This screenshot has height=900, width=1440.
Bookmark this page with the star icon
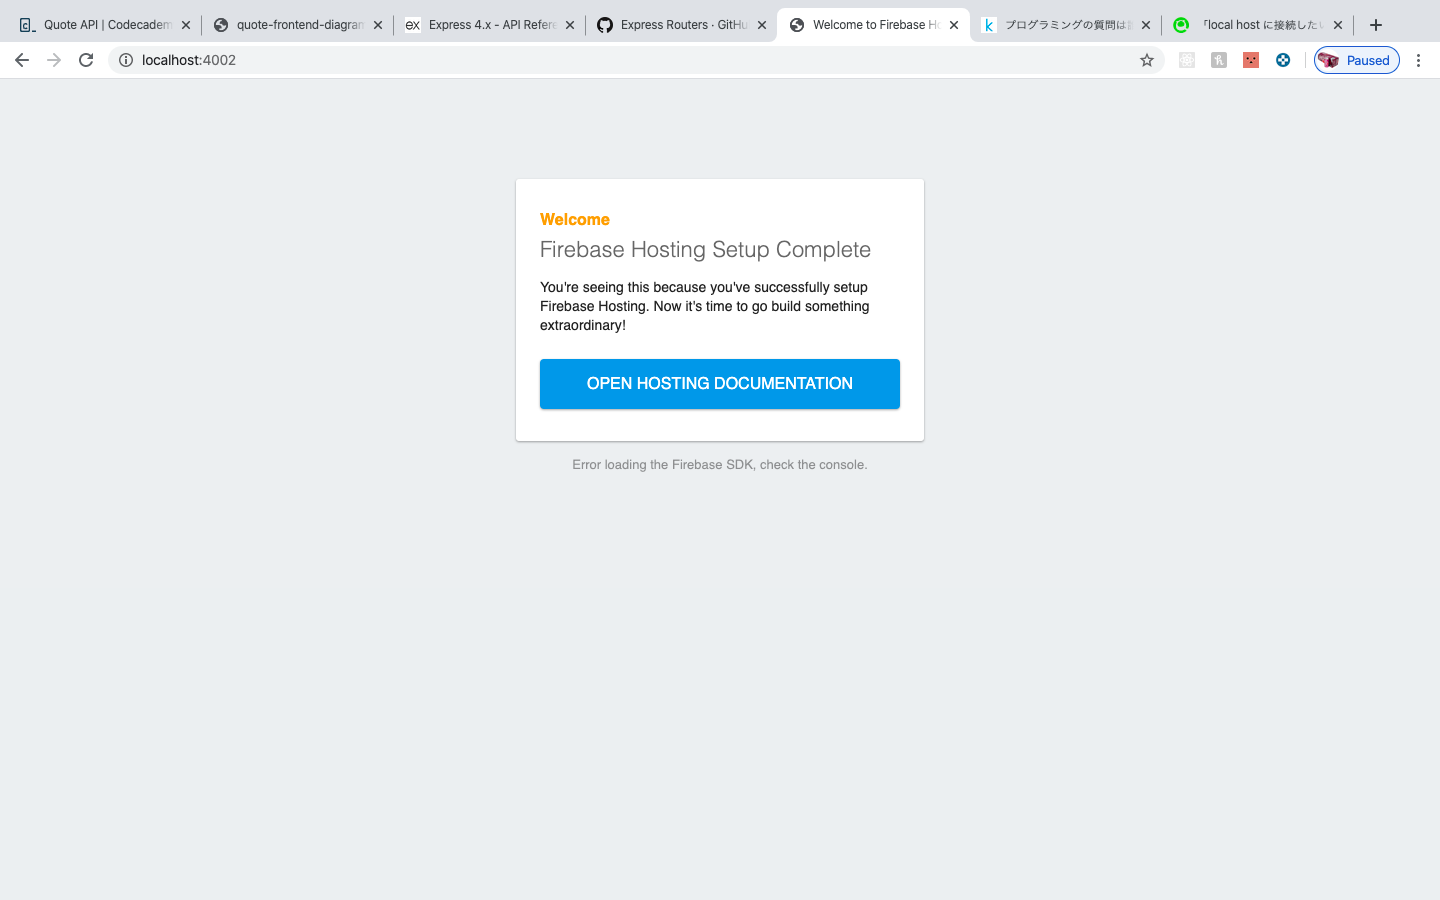pos(1147,60)
